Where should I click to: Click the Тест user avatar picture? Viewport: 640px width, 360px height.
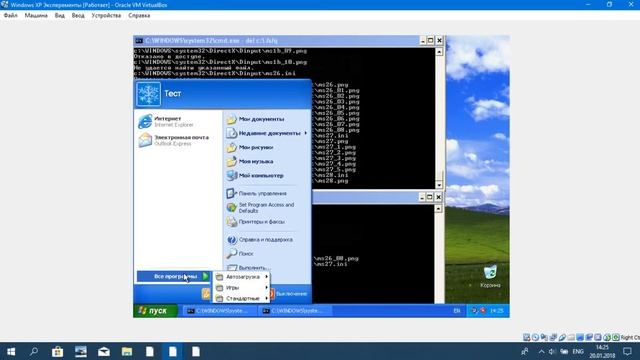[148, 93]
